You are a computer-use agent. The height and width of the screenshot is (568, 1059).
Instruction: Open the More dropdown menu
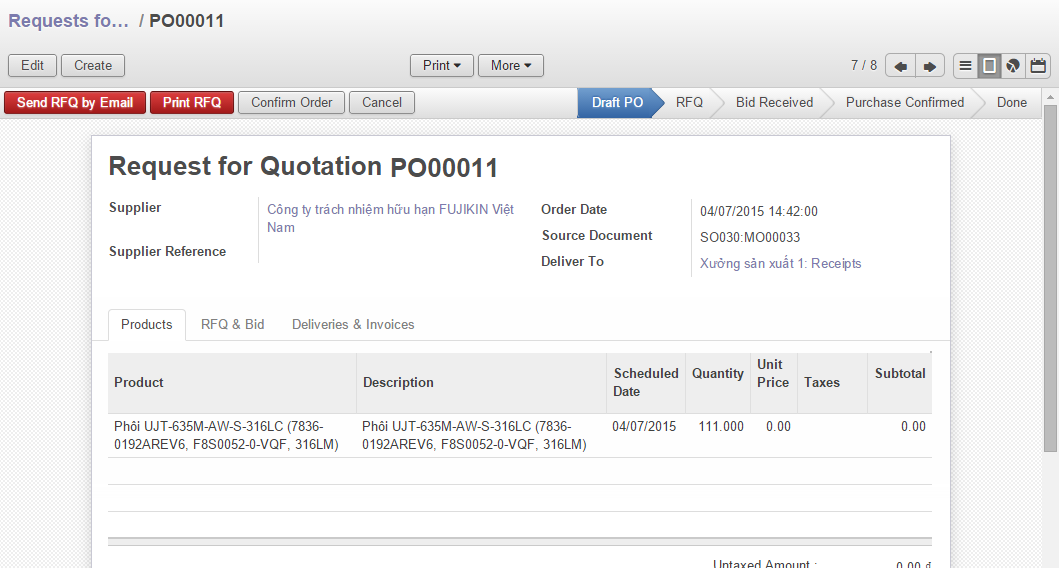(x=510, y=66)
